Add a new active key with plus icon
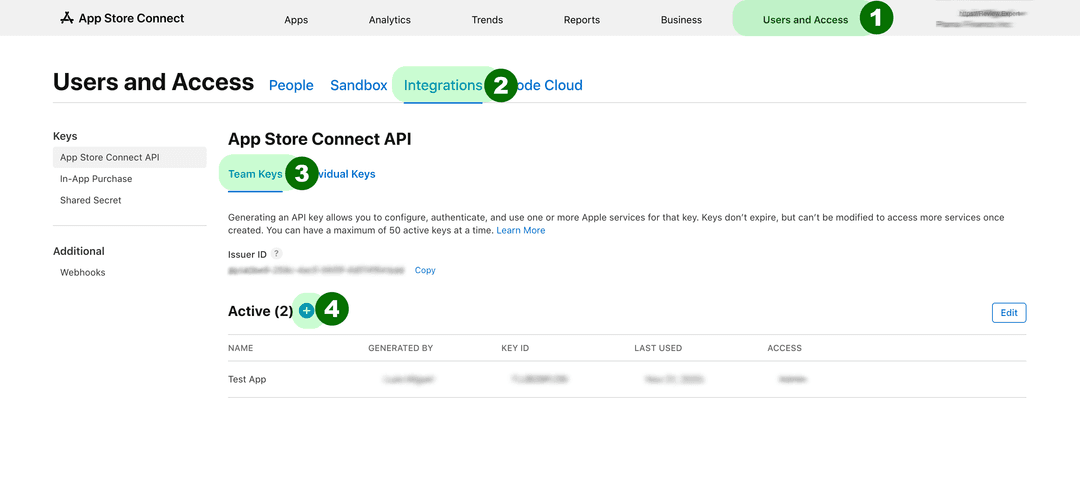1080x504 pixels. point(307,311)
